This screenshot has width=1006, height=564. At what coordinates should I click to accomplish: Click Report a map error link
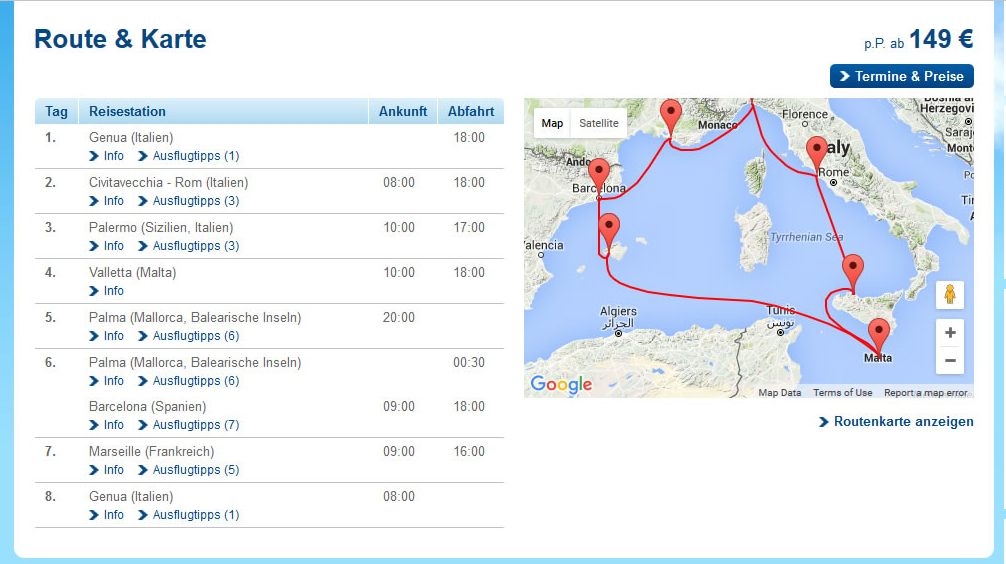click(x=925, y=393)
